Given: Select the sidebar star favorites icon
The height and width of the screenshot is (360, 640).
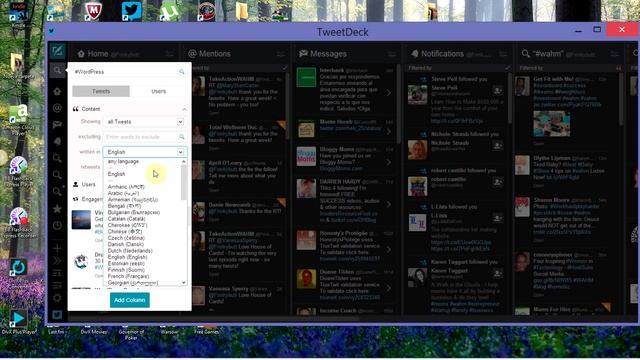Looking at the screenshot, I should [x=57, y=209].
